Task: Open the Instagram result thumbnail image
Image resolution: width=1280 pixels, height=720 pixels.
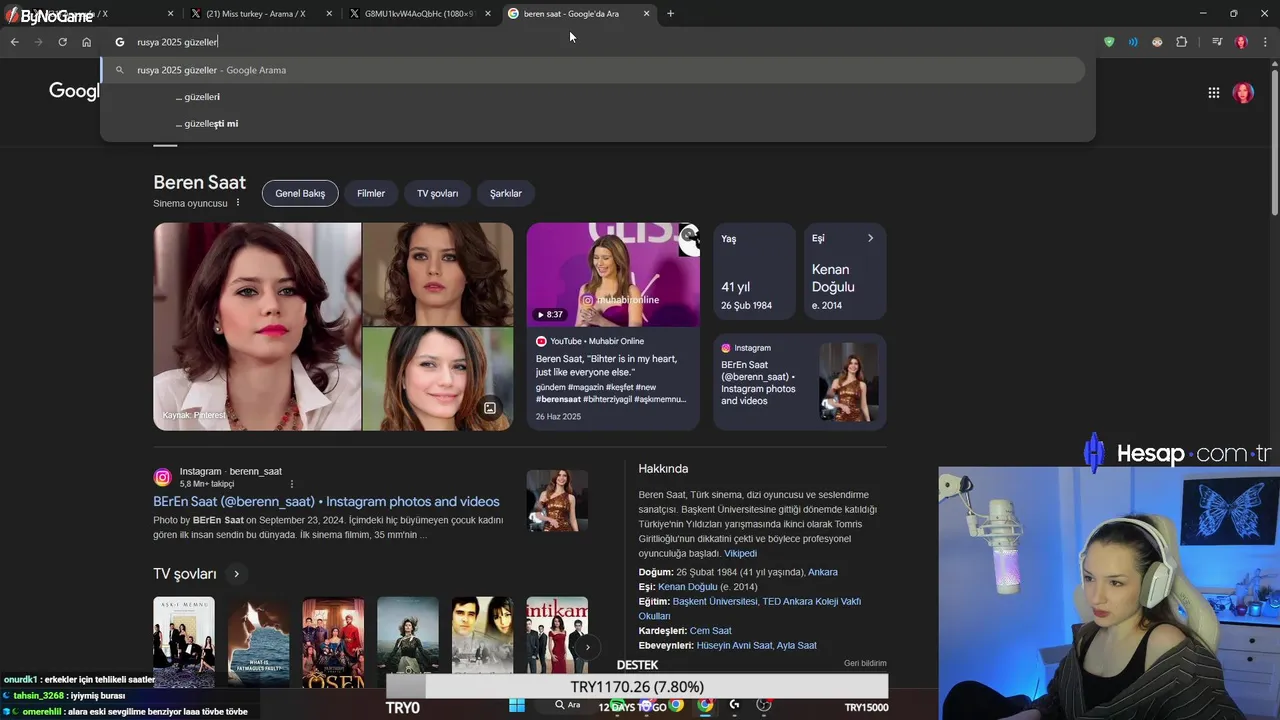Action: 557,500
